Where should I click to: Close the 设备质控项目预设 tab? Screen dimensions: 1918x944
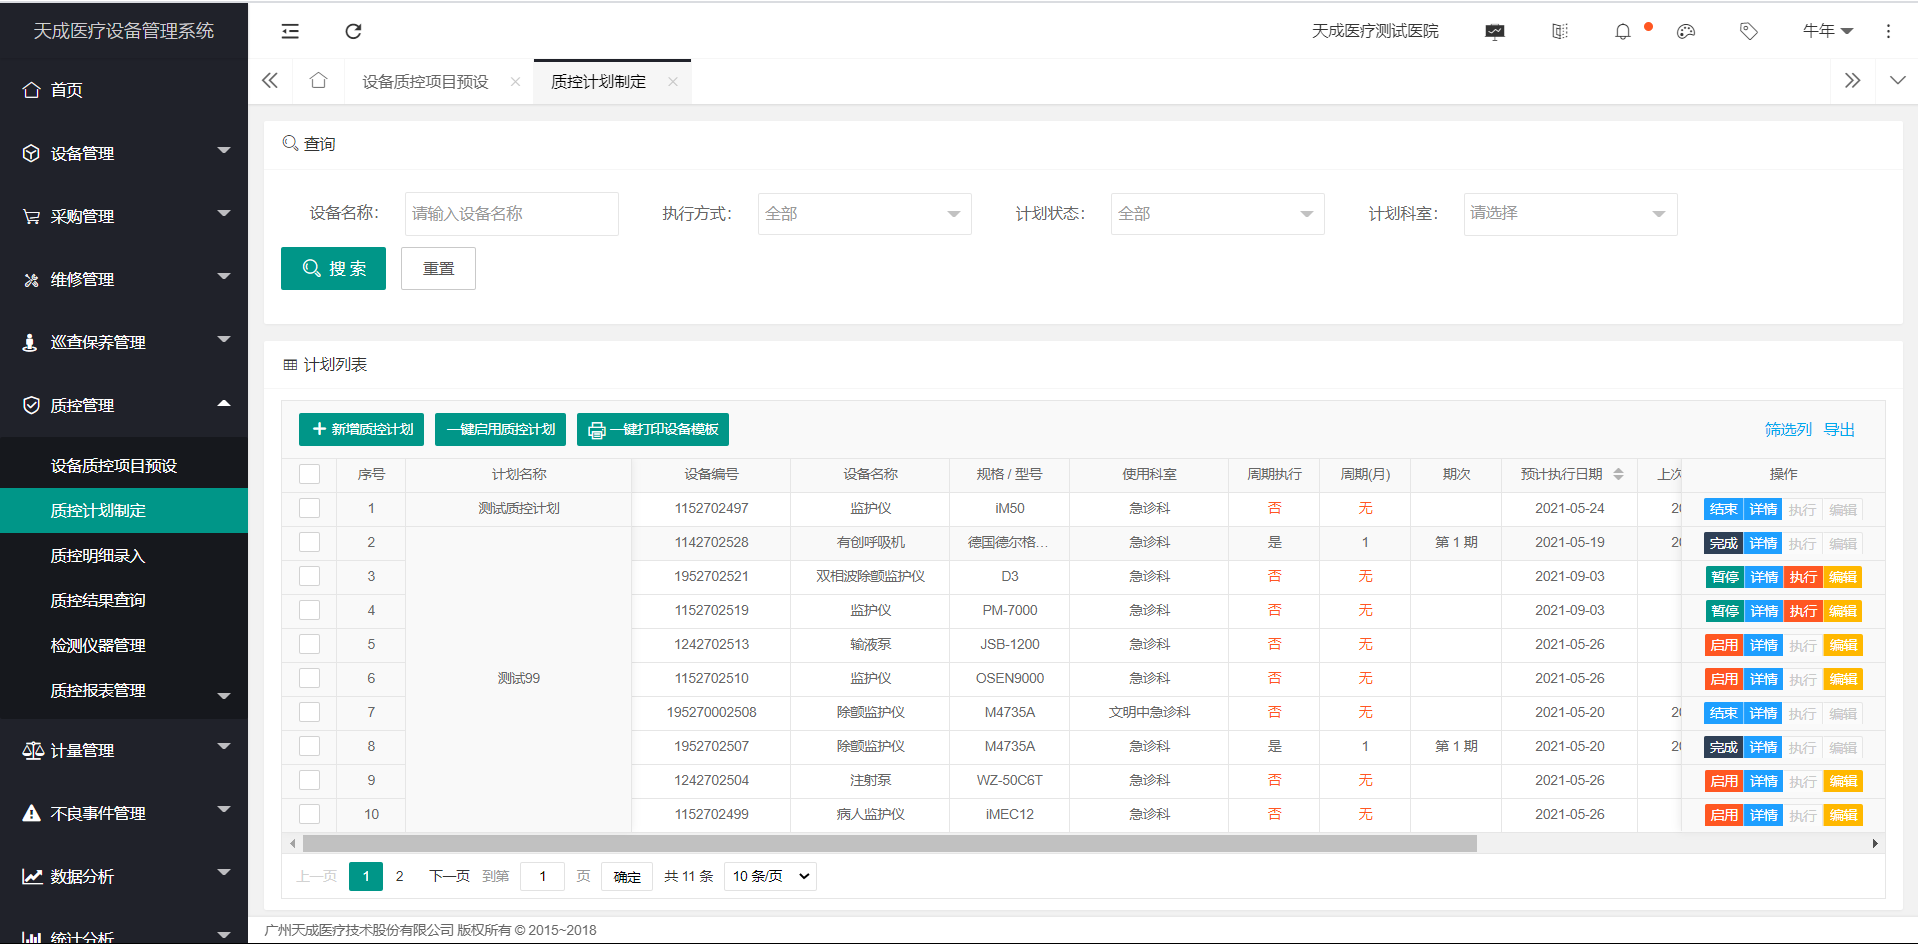pos(515,82)
